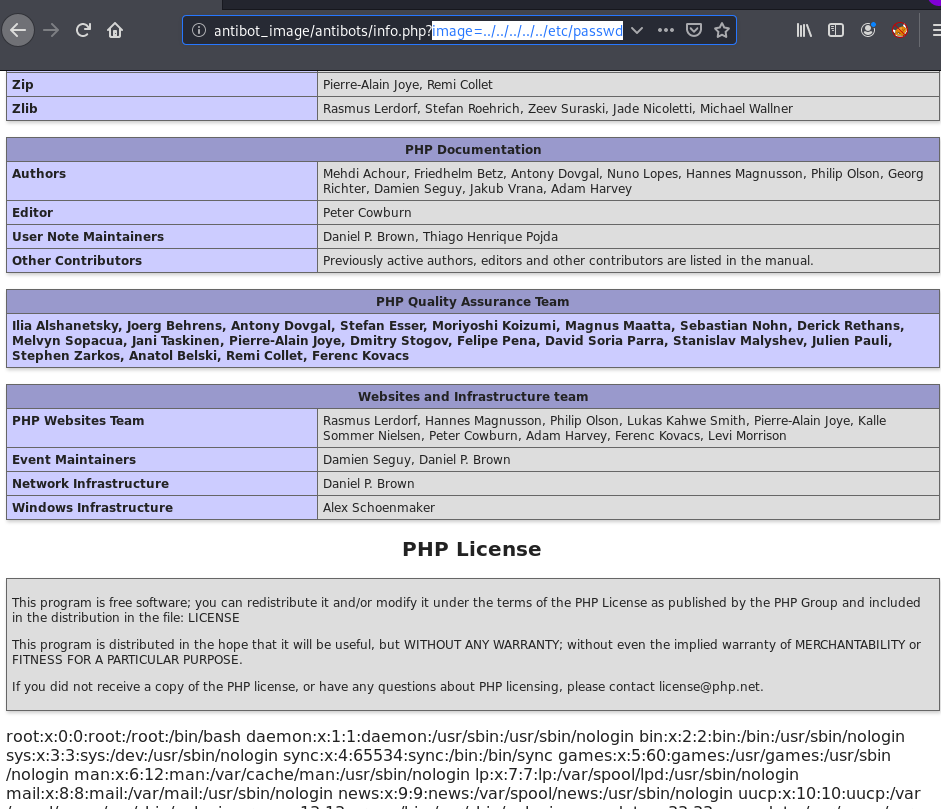Viewport: 941px width, 809px height.
Task: Bookmark this page with the star
Action: coord(722,30)
